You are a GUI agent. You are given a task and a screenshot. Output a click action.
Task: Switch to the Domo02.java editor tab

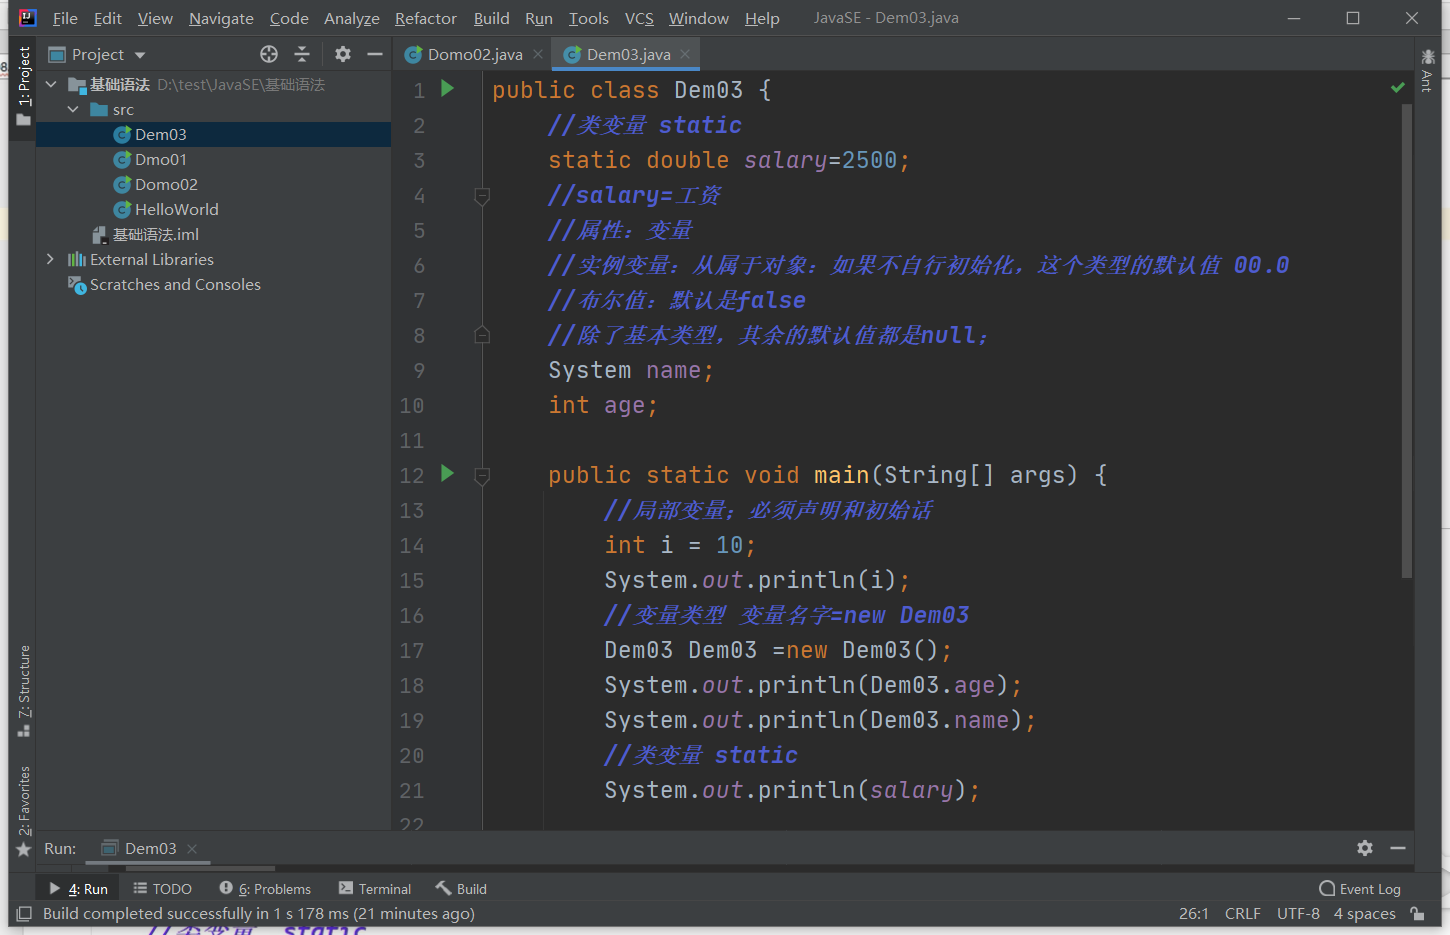(x=474, y=54)
